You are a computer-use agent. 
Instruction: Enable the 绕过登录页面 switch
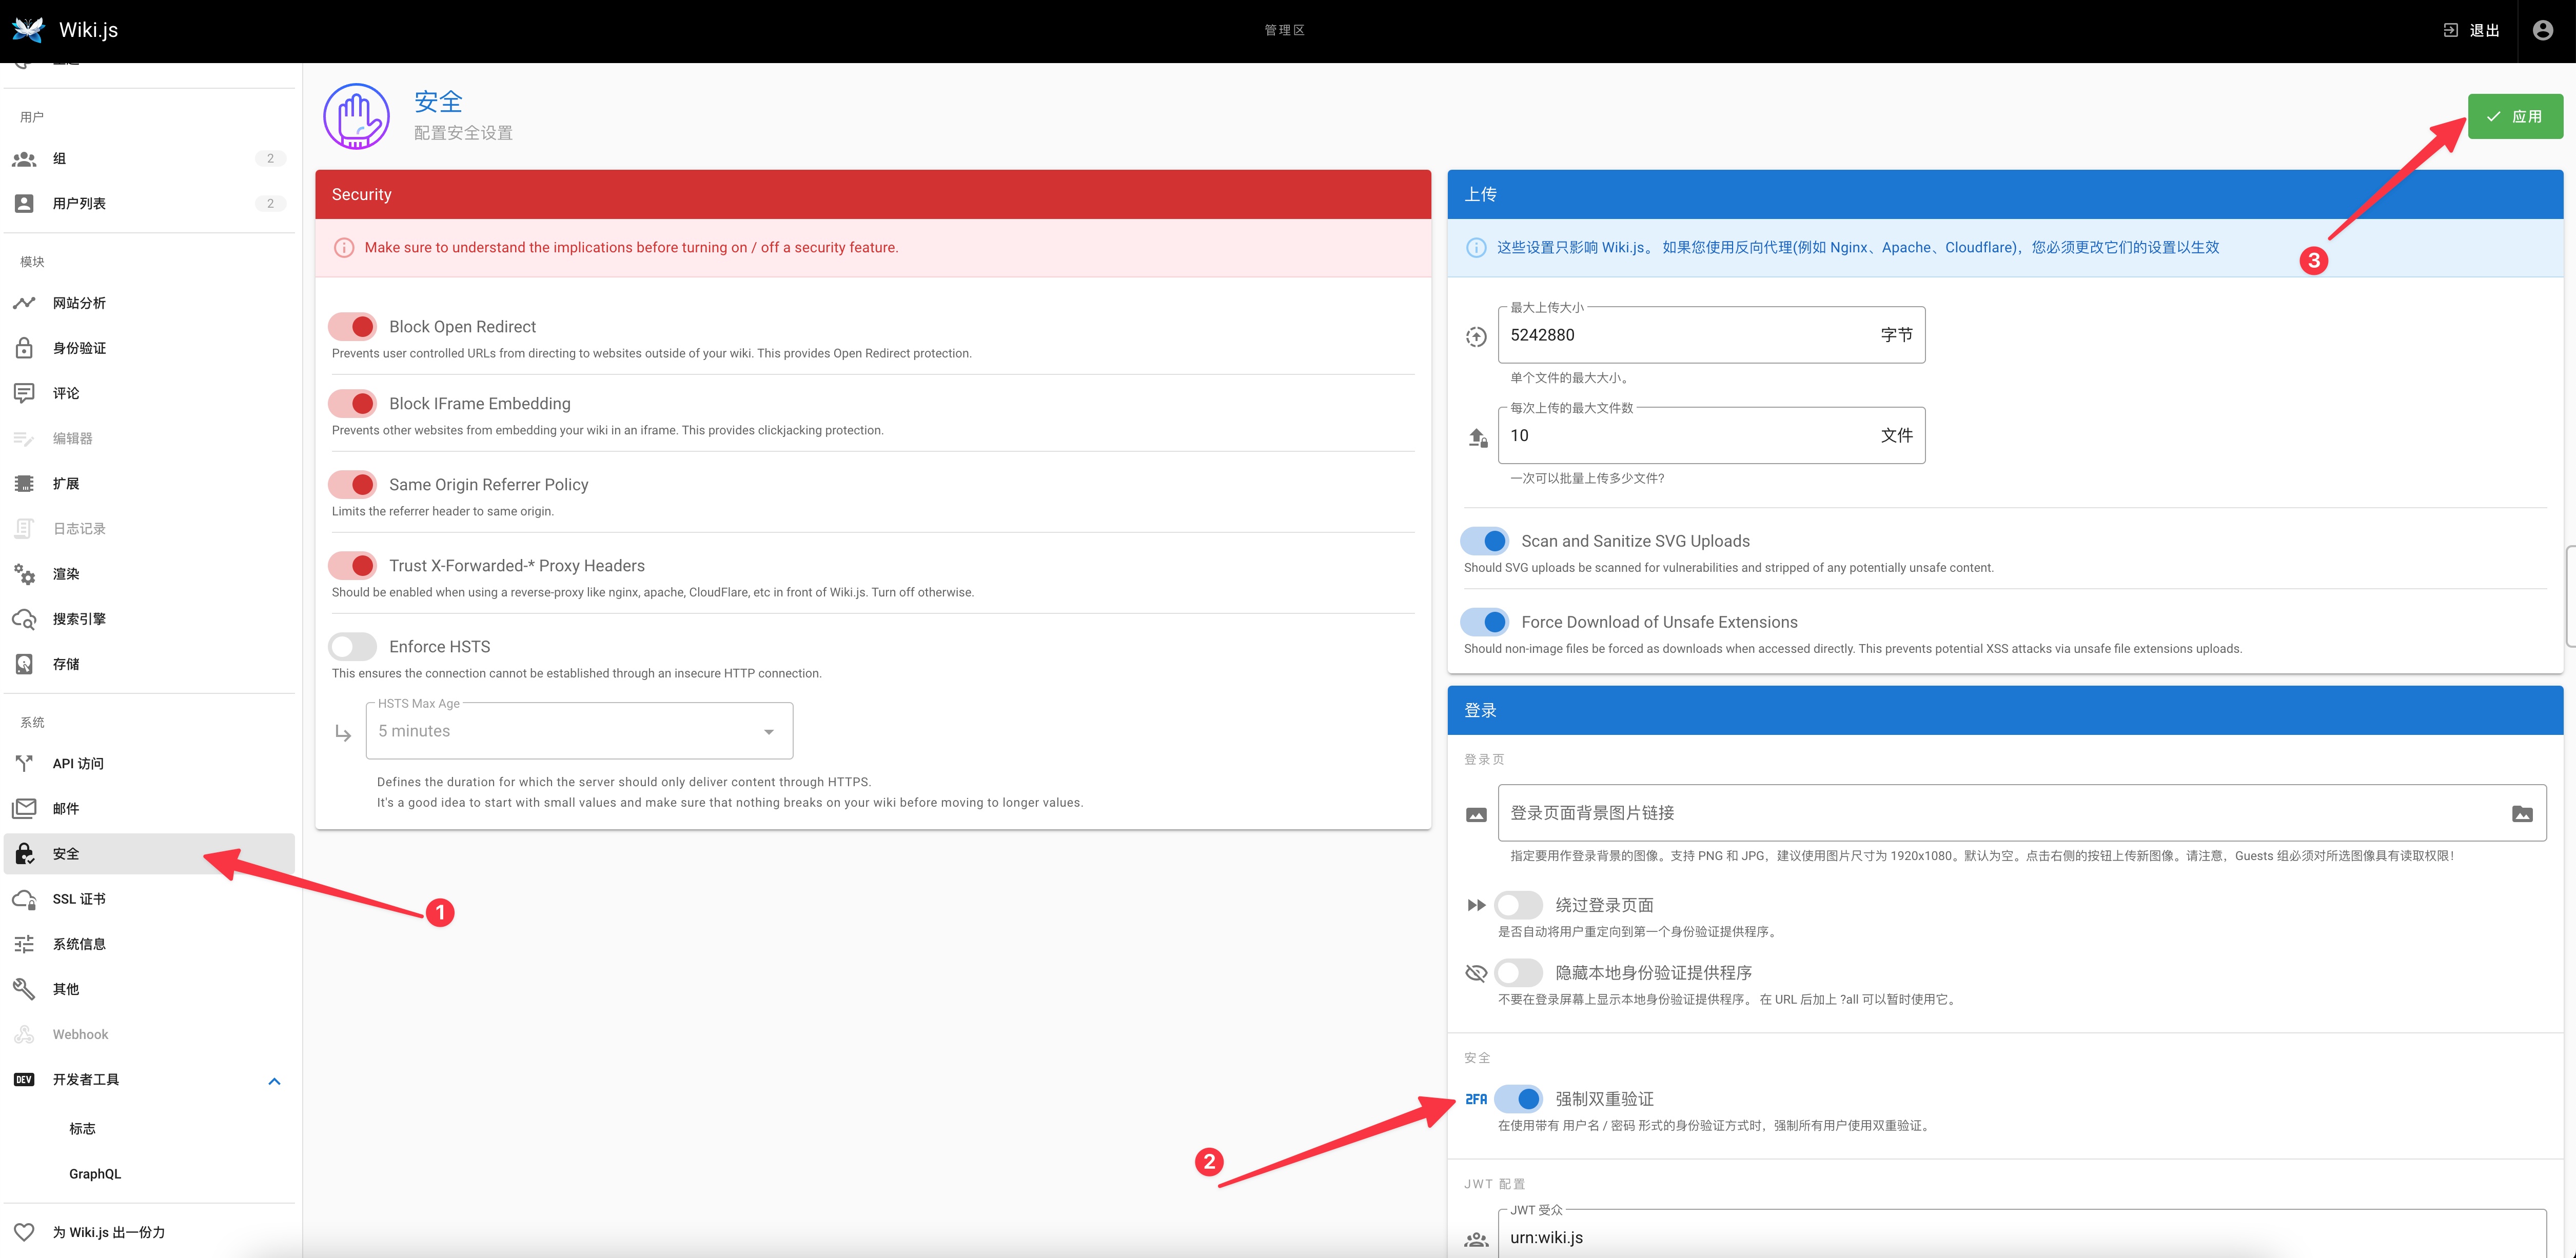pyautogui.click(x=1518, y=905)
